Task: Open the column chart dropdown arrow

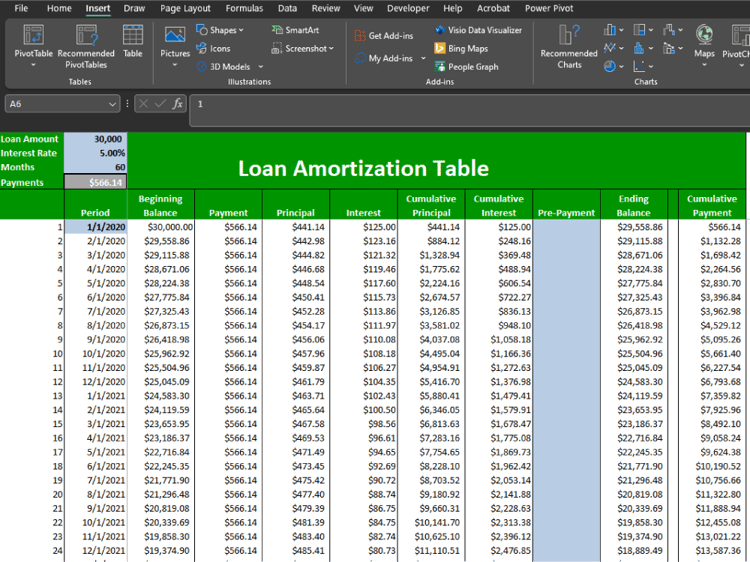Action: (x=621, y=30)
